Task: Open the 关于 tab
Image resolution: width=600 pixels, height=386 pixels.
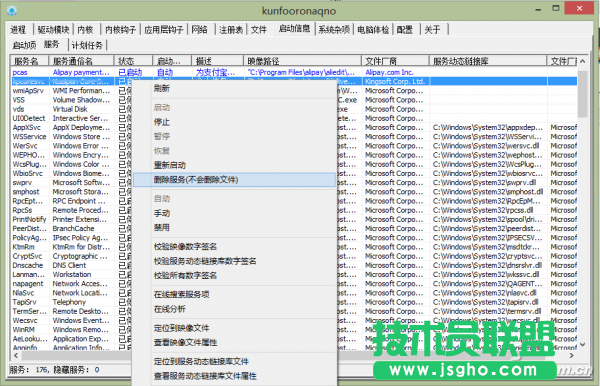Action: 433,30
